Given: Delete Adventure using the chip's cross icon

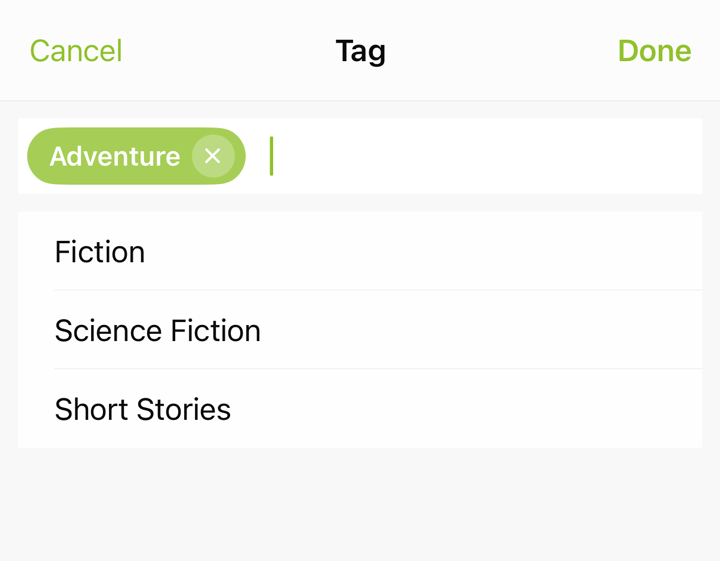Looking at the screenshot, I should pos(213,156).
